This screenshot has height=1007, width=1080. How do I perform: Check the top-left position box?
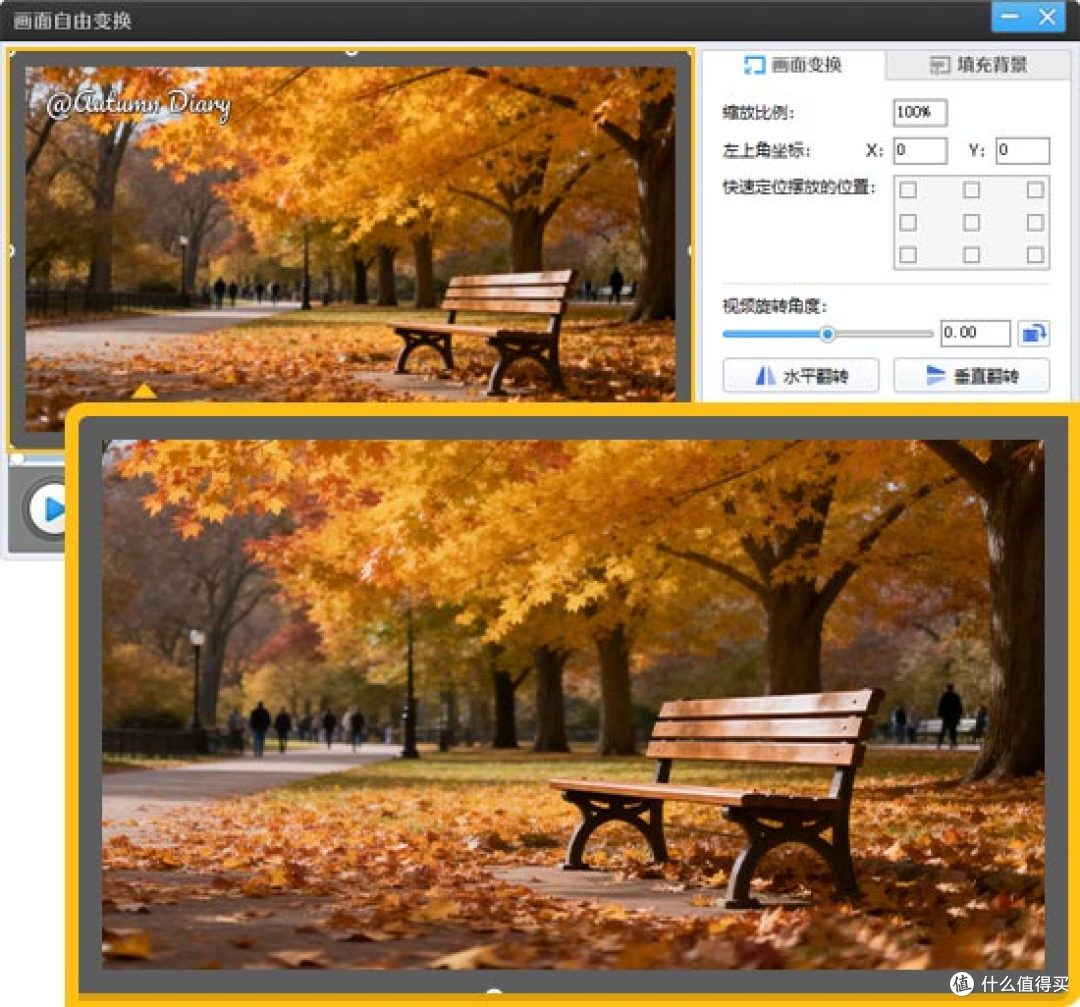[x=908, y=190]
